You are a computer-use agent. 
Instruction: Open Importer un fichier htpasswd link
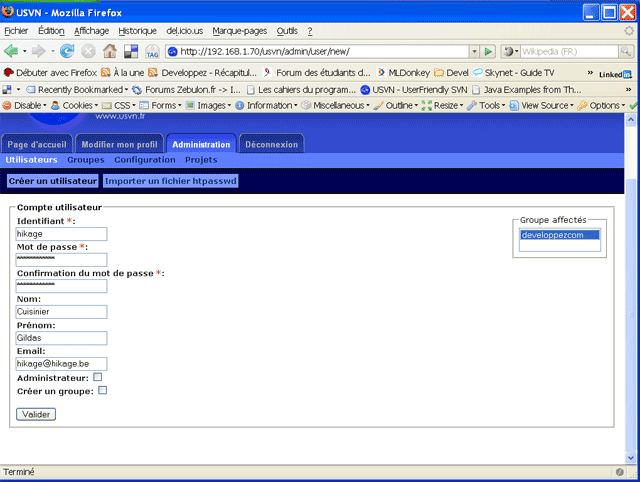pyautogui.click(x=171, y=181)
